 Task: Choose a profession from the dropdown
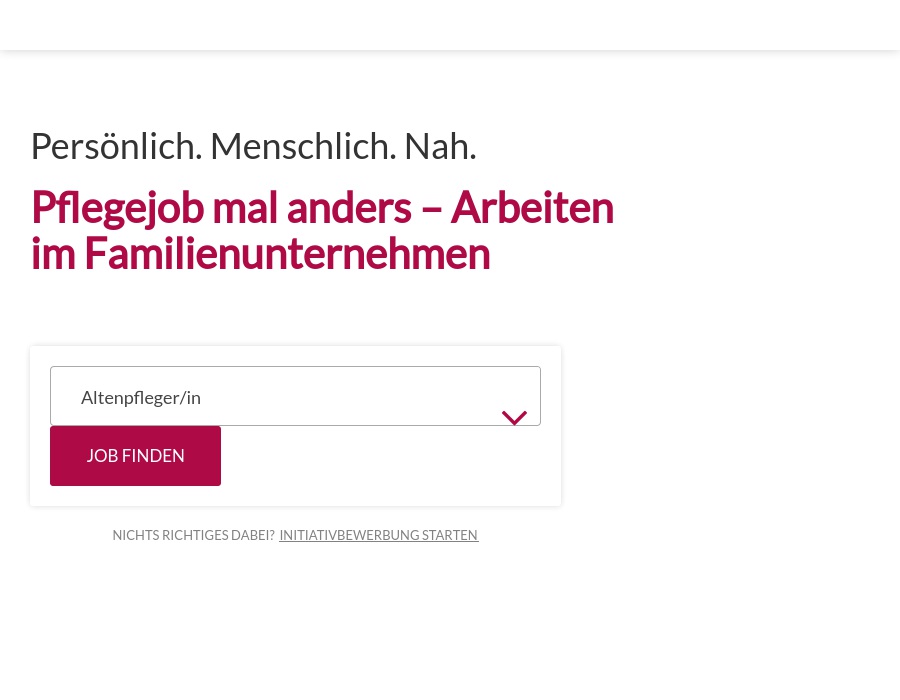295,396
